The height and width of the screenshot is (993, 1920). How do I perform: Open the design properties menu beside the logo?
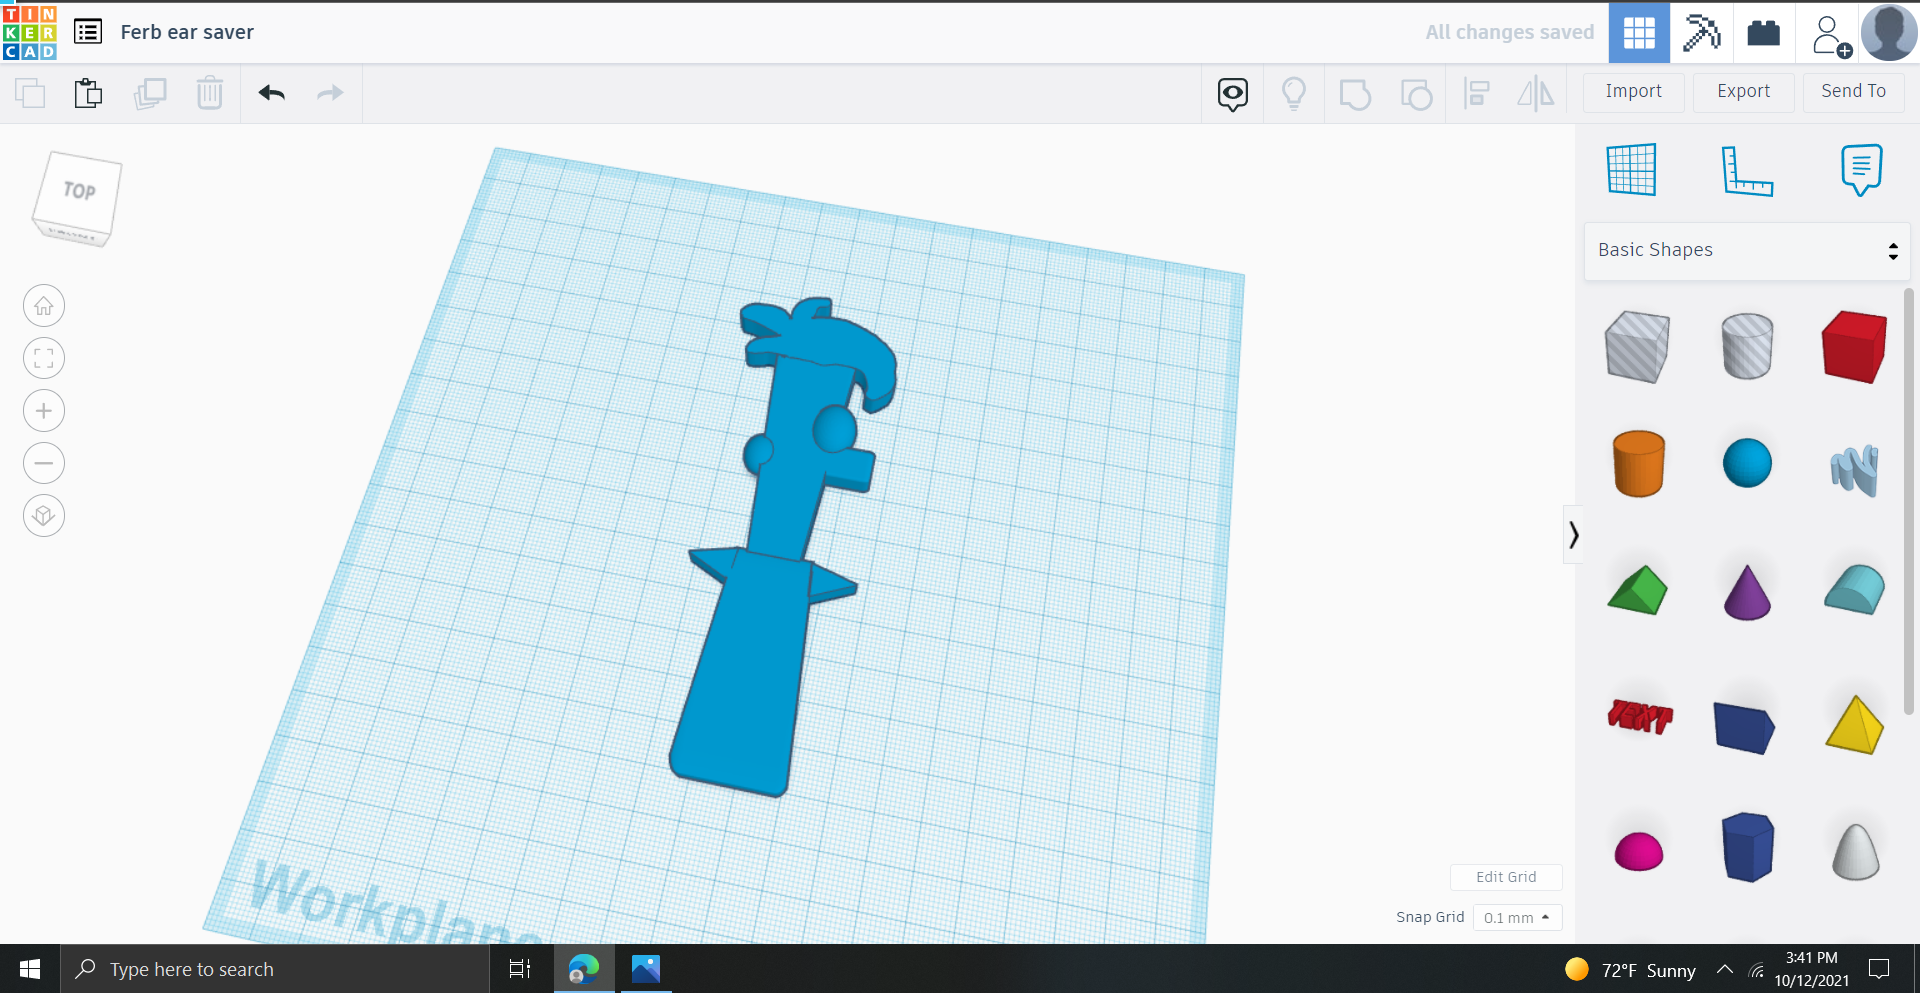click(x=88, y=31)
